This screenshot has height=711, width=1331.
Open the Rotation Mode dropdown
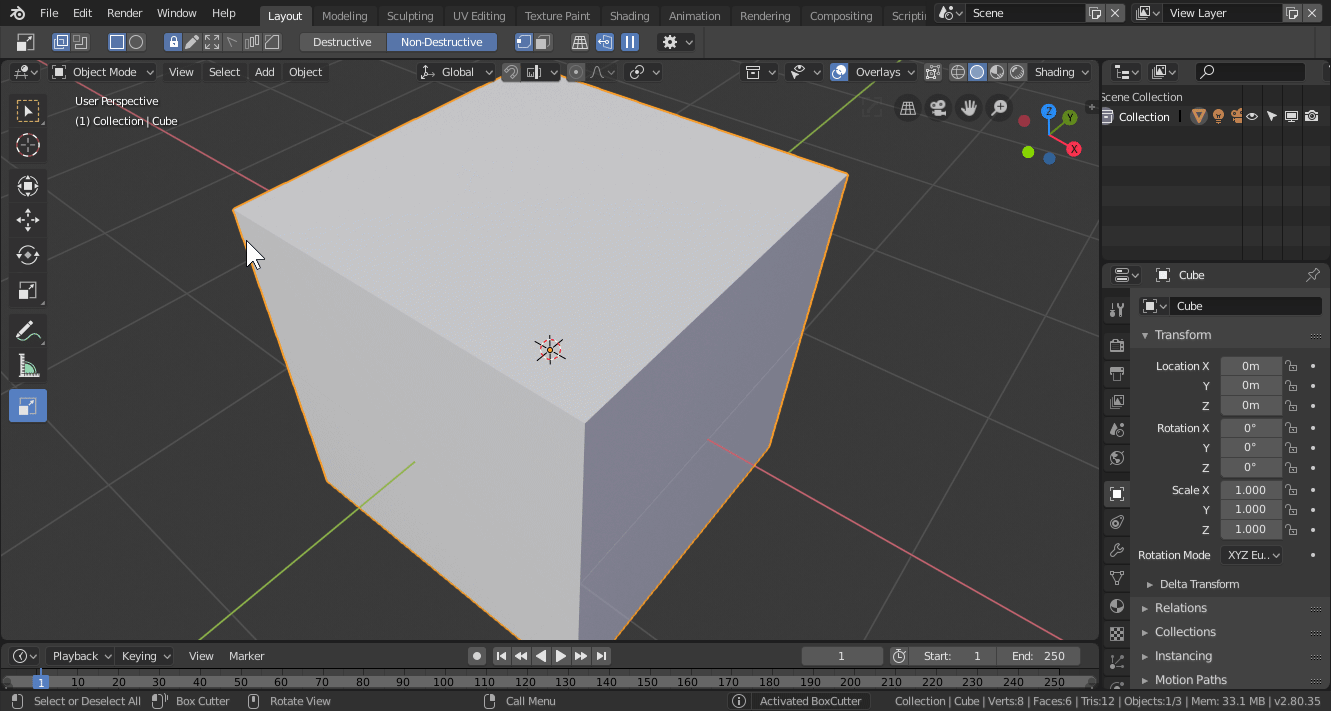pos(1251,555)
